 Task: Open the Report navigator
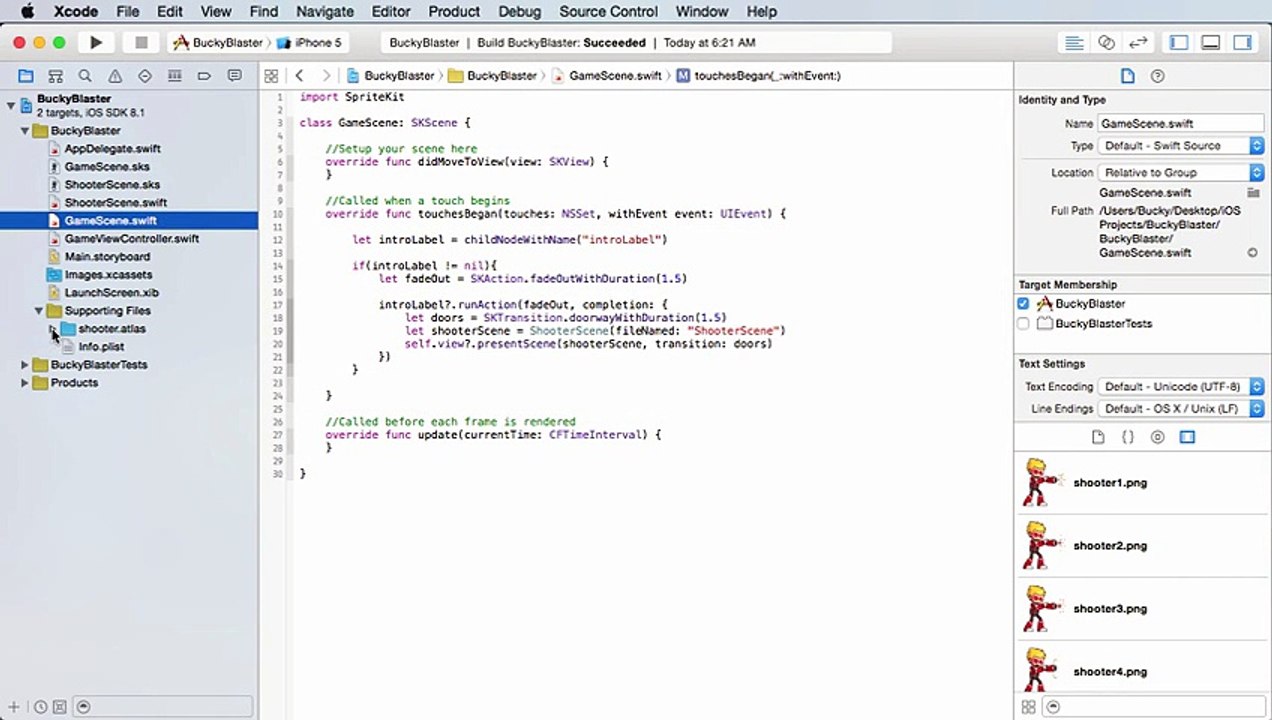point(234,76)
